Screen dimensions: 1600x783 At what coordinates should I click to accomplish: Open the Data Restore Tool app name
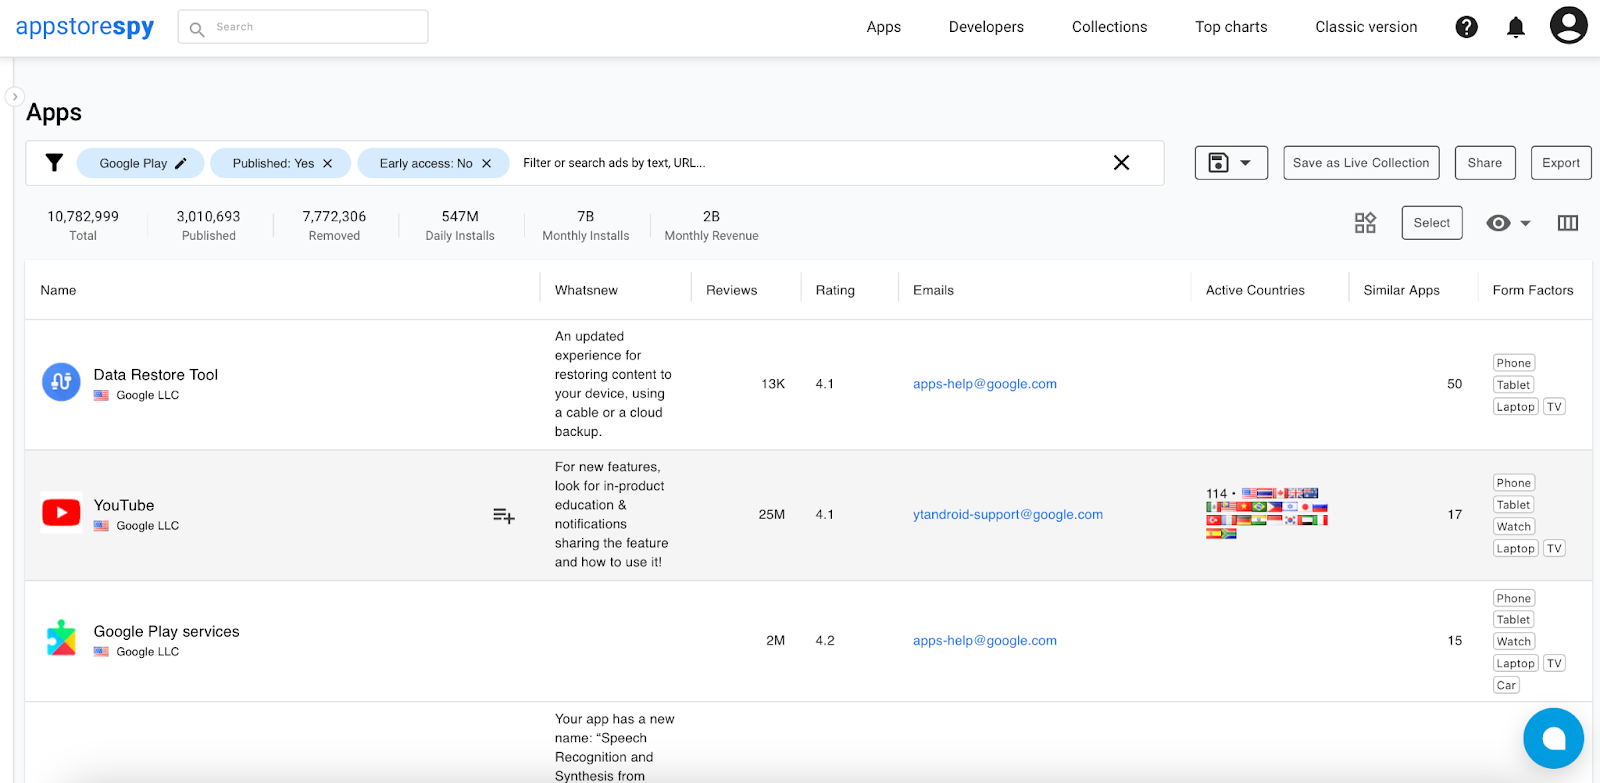156,375
